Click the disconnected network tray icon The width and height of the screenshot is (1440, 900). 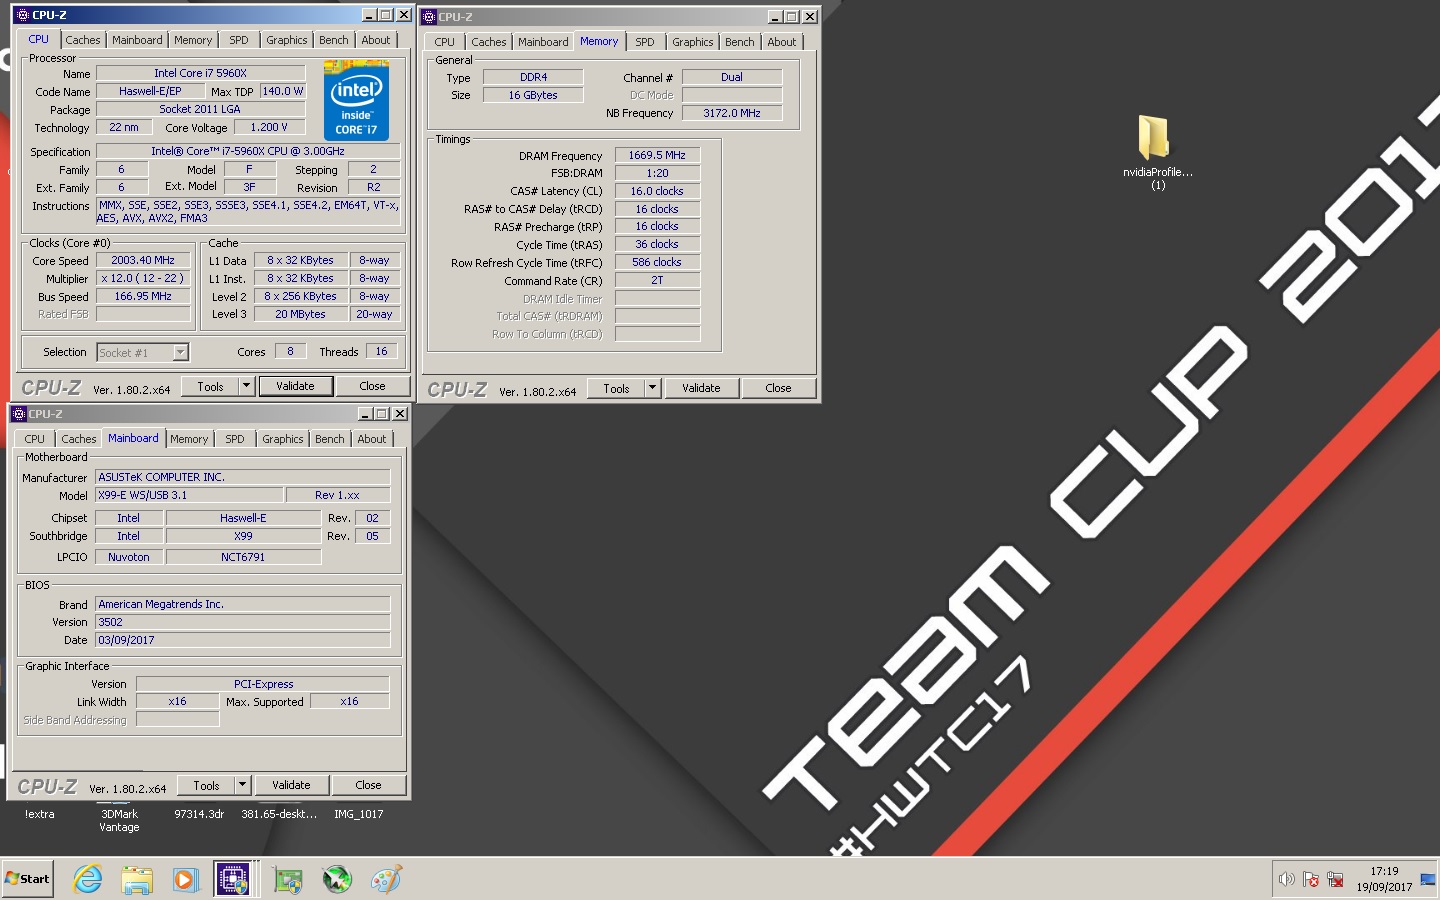pos(1335,879)
